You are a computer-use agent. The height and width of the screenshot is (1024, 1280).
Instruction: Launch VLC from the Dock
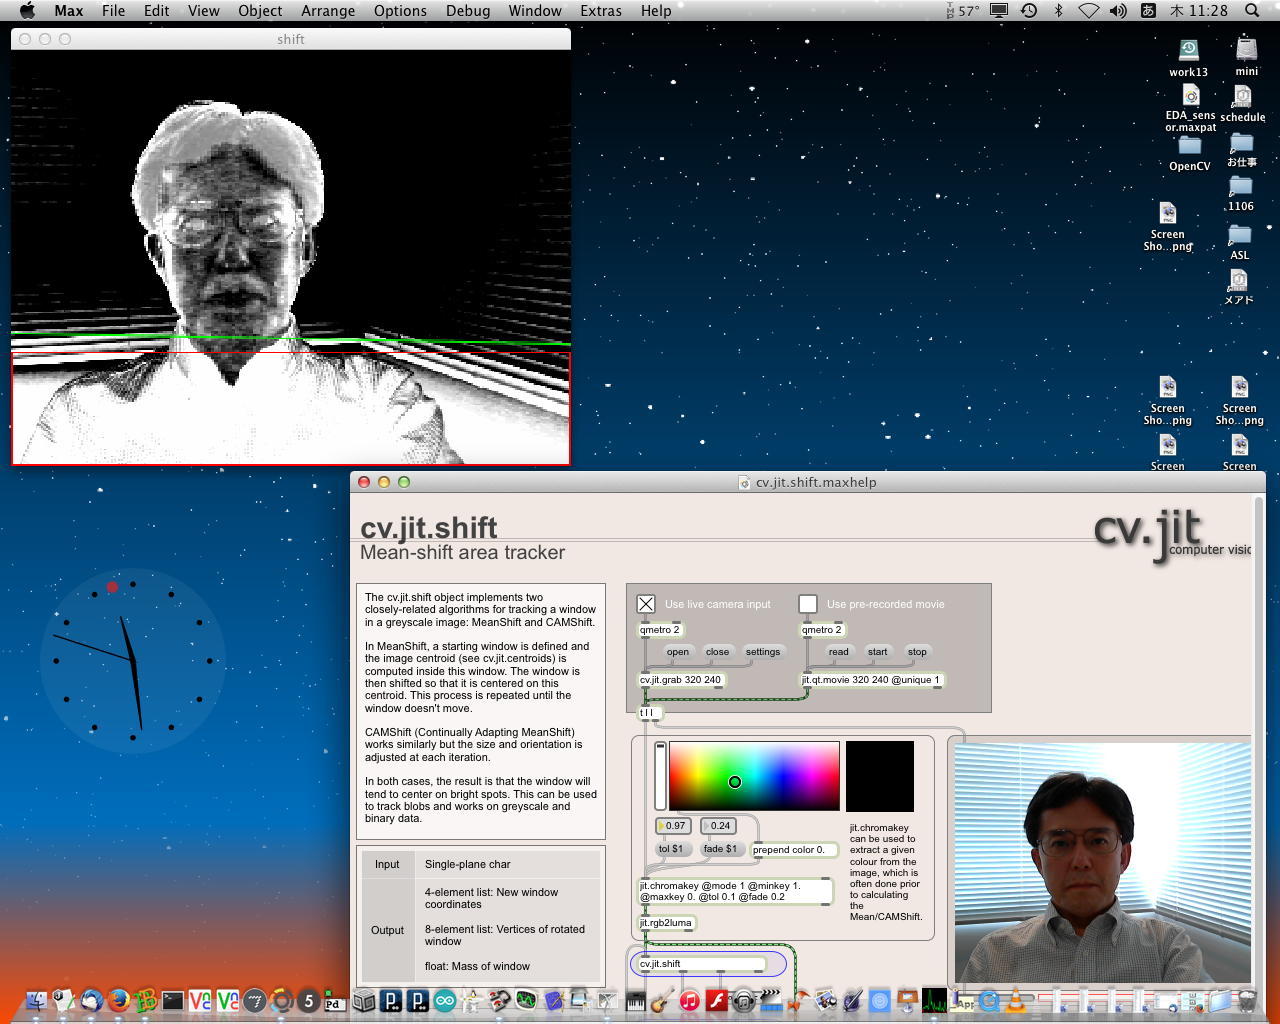tap(1016, 1000)
